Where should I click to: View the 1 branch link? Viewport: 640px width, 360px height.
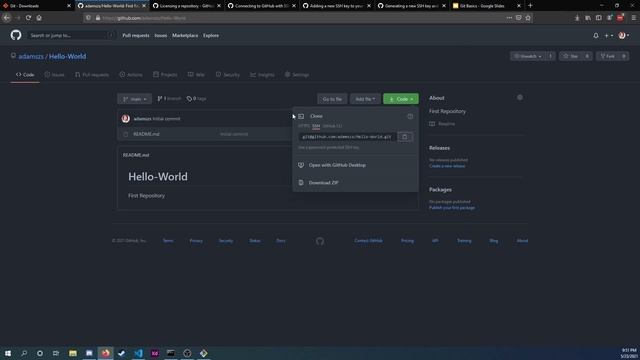tap(169, 99)
